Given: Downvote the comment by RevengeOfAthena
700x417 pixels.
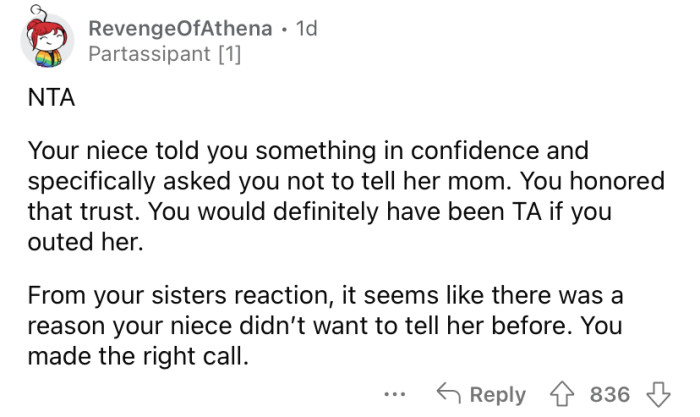Looking at the screenshot, I should [661, 393].
